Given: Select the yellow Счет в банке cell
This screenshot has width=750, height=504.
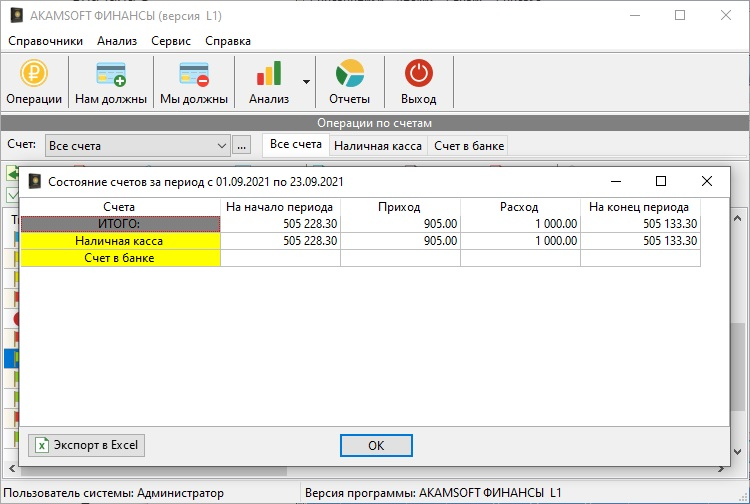Looking at the screenshot, I should (120, 258).
